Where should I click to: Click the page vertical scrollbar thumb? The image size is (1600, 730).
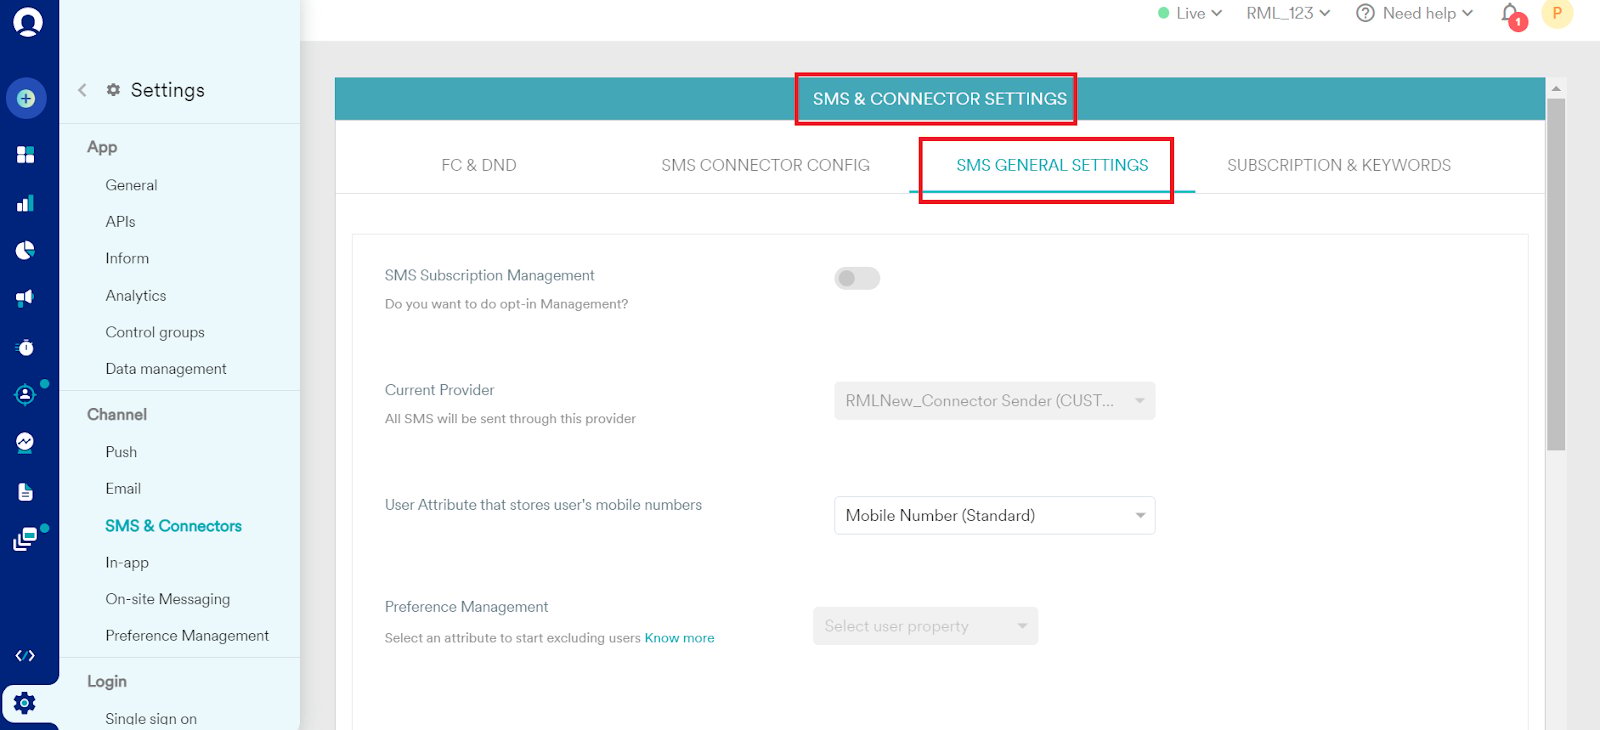[x=1555, y=274]
